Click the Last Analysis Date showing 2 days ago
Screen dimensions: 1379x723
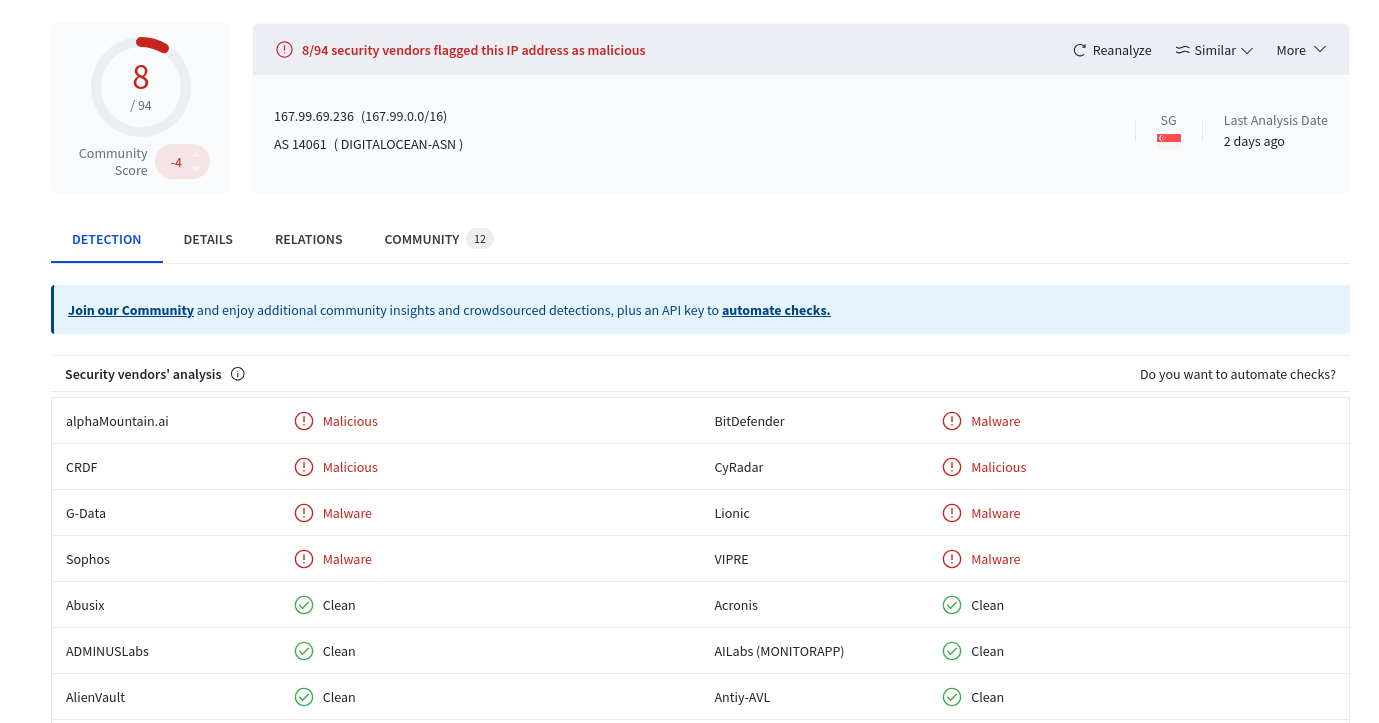[x=1254, y=141]
